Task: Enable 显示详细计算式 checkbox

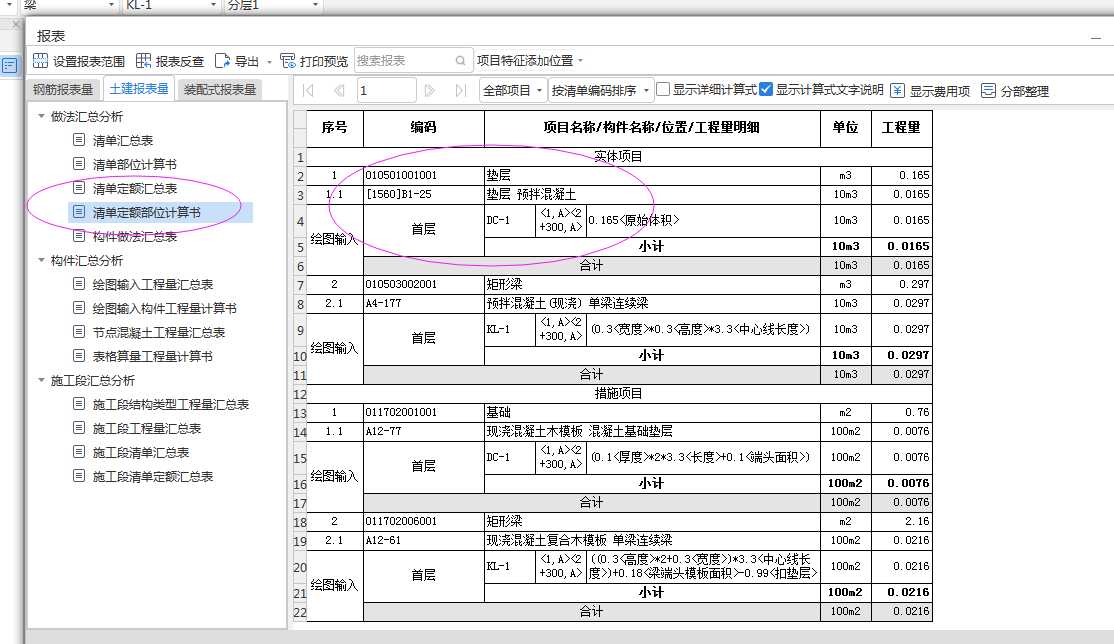Action: click(664, 89)
